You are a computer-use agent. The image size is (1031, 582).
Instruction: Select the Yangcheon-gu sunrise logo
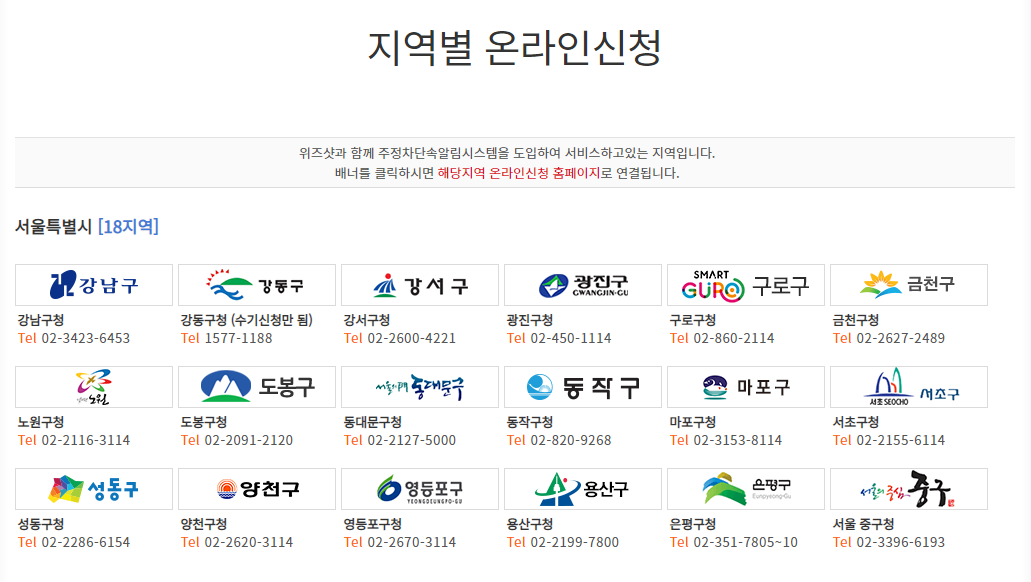tap(255, 489)
